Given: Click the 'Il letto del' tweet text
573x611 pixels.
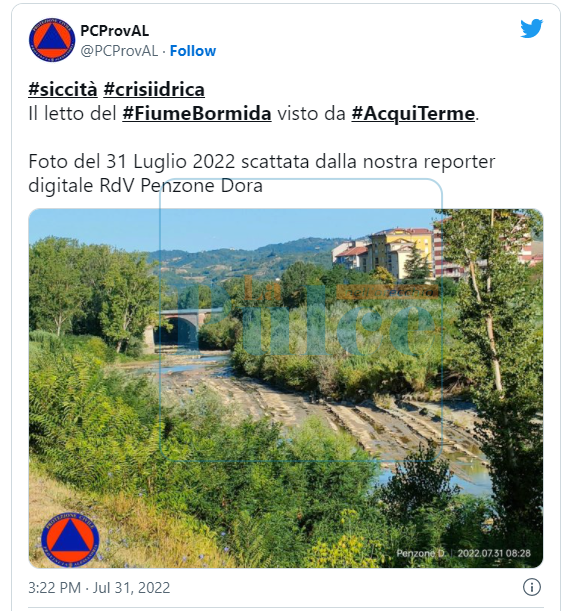Looking at the screenshot, I should tap(73, 113).
